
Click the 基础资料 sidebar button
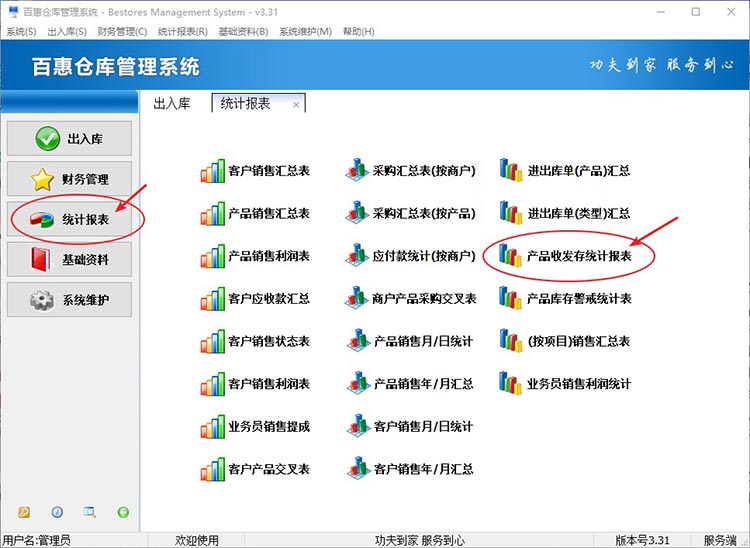(69, 259)
